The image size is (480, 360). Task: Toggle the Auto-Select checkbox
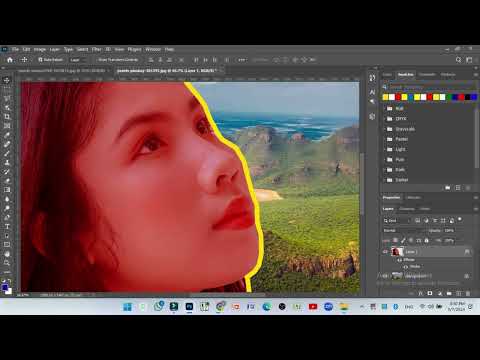40,60
